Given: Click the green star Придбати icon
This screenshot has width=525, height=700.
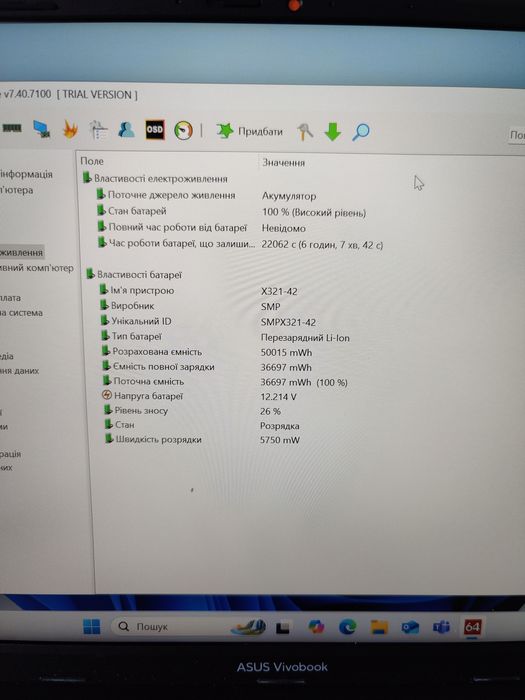Looking at the screenshot, I should pos(225,131).
